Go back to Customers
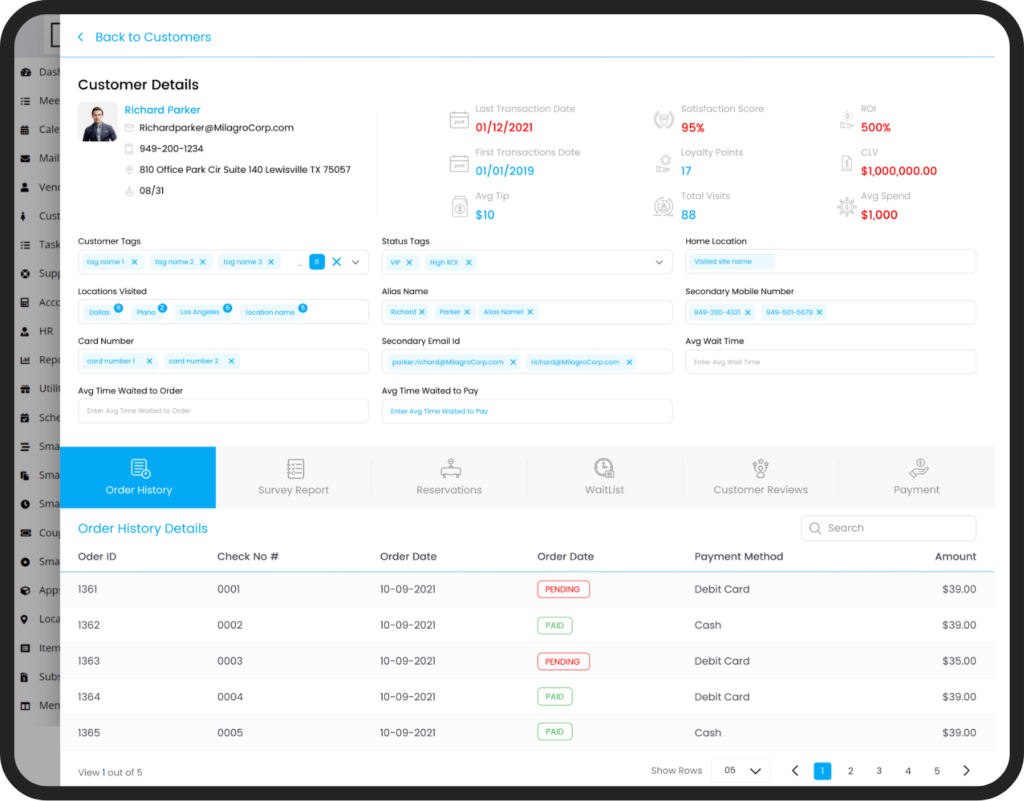Image resolution: width=1024 pixels, height=801 pixels. tap(144, 37)
